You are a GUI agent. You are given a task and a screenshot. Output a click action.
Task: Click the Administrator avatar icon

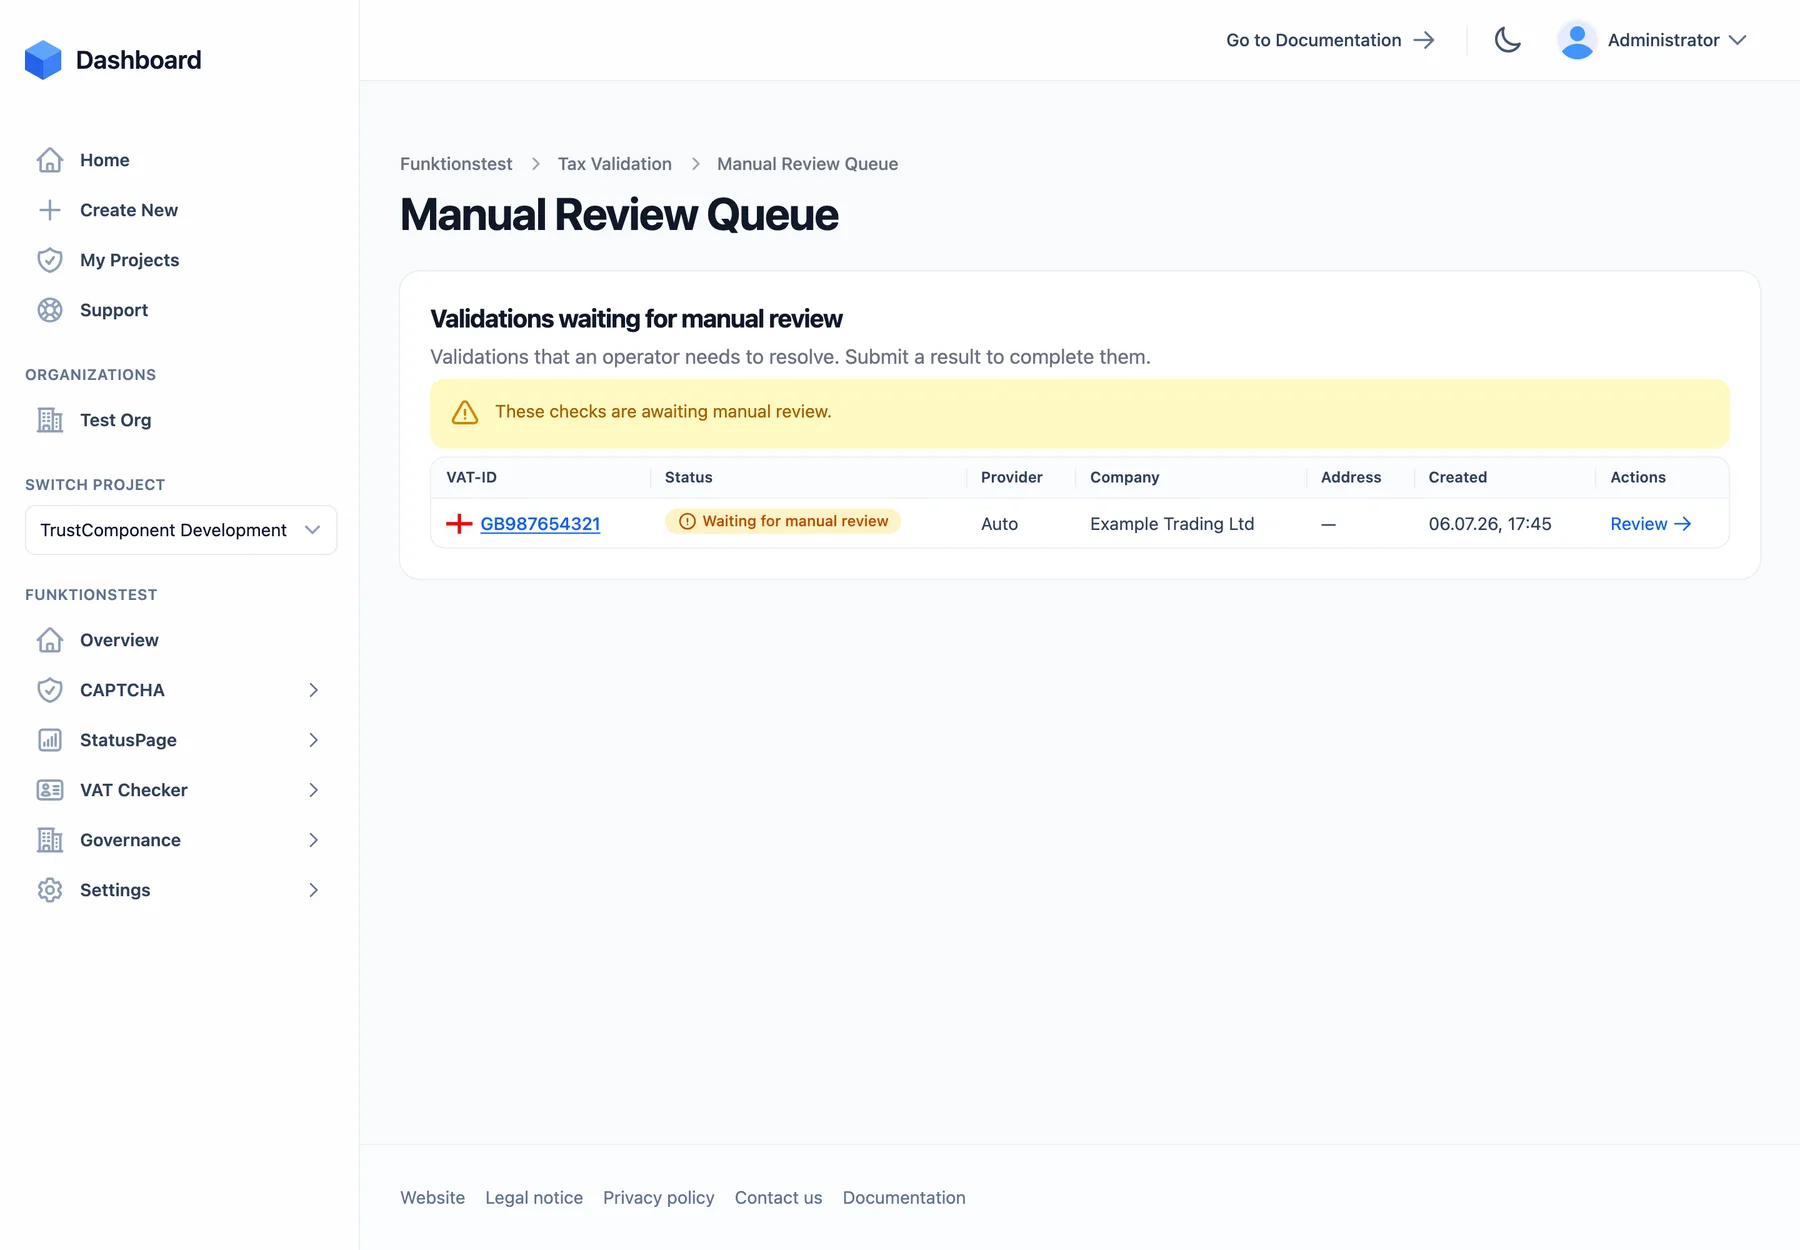pos(1577,40)
